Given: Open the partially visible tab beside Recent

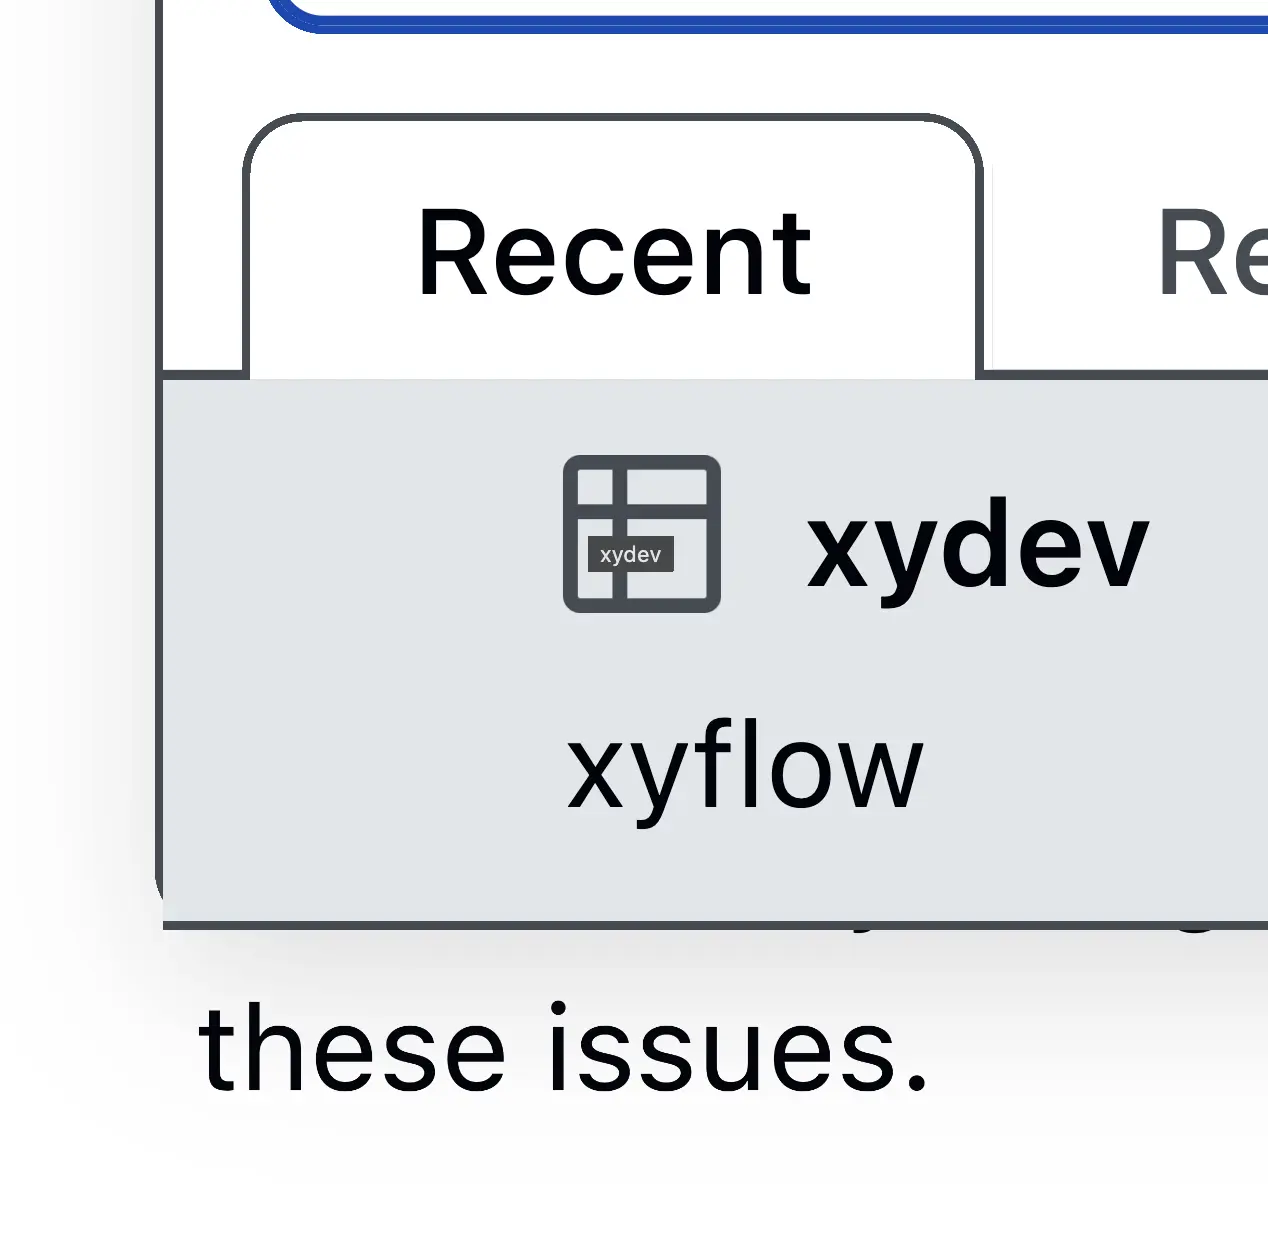Looking at the screenshot, I should pyautogui.click(x=1210, y=252).
